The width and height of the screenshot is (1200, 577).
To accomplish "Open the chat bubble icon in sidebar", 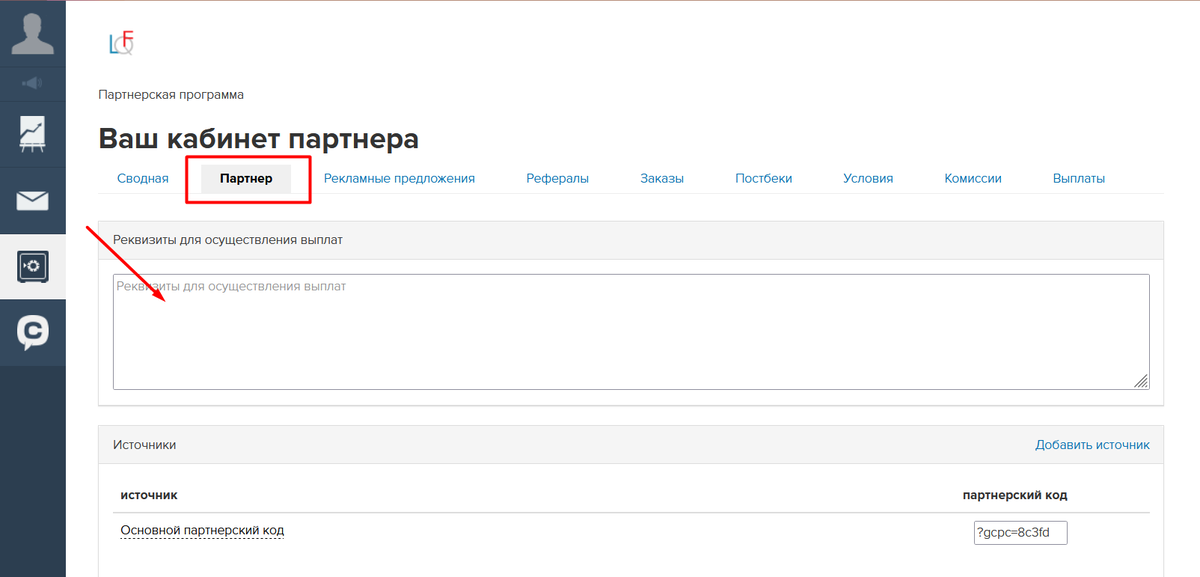I will [32, 332].
